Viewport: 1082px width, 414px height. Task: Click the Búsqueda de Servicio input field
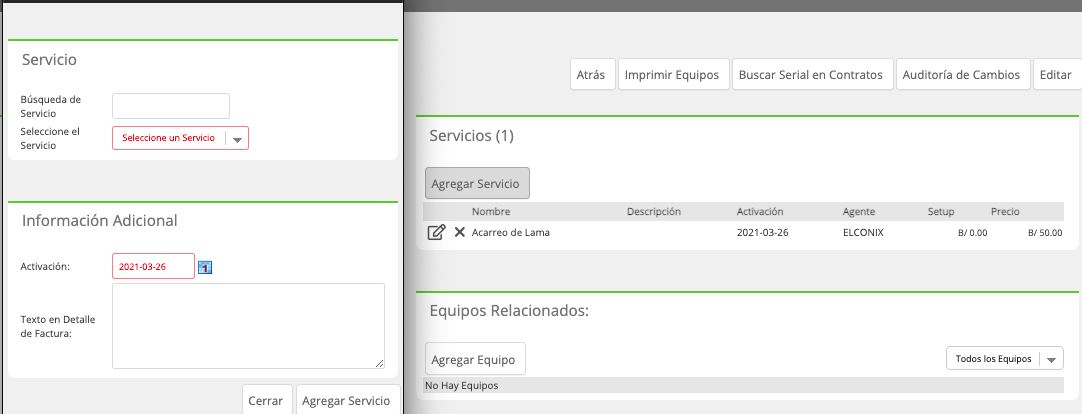(170, 106)
